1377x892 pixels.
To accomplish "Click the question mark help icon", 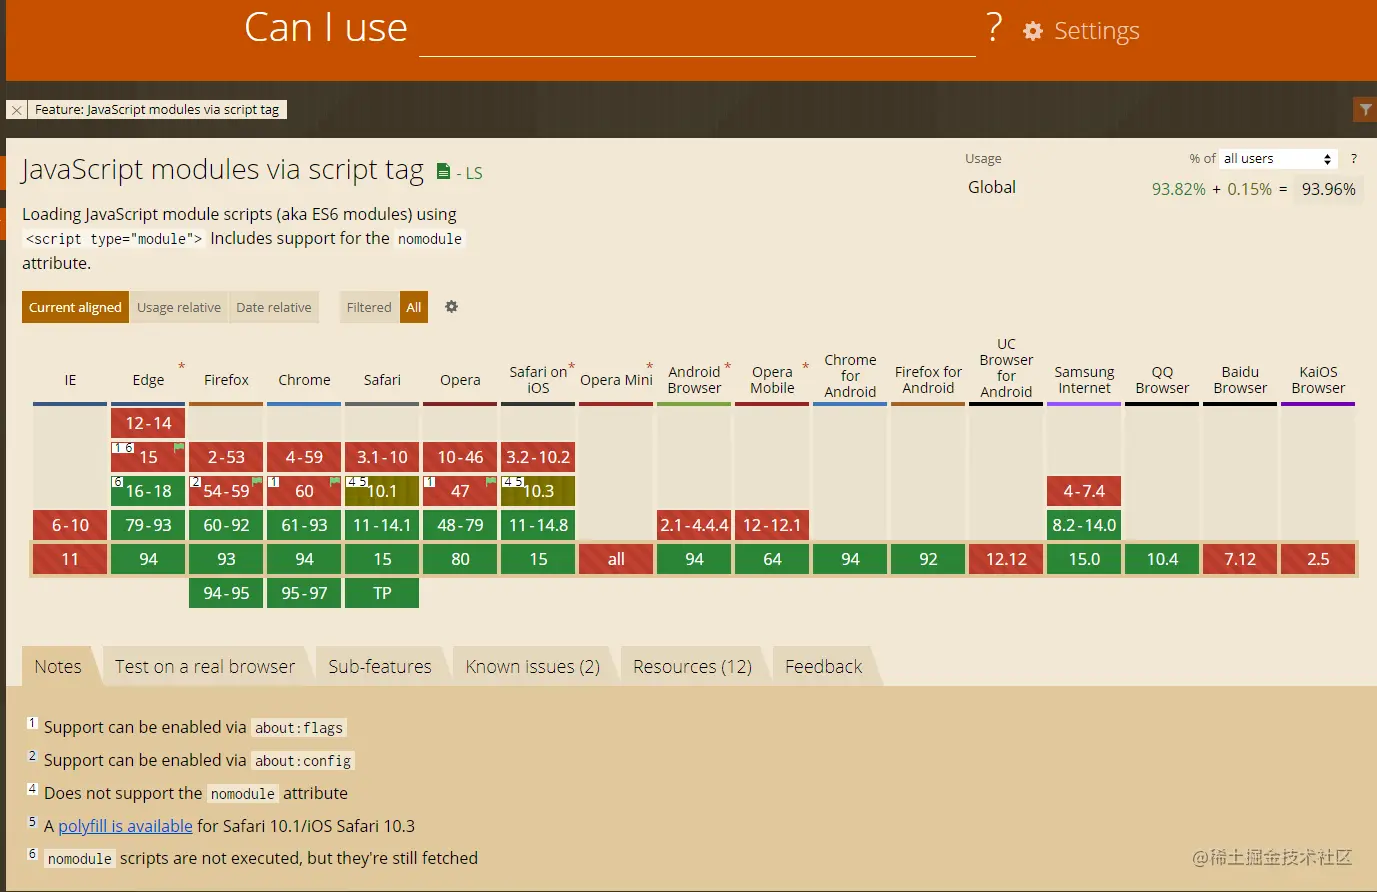I will [993, 28].
